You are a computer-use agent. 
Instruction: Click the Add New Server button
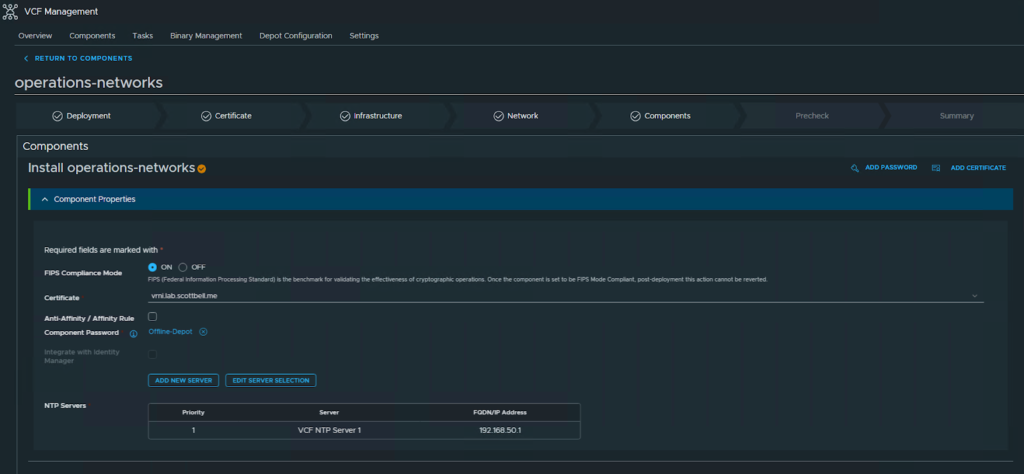coord(184,380)
